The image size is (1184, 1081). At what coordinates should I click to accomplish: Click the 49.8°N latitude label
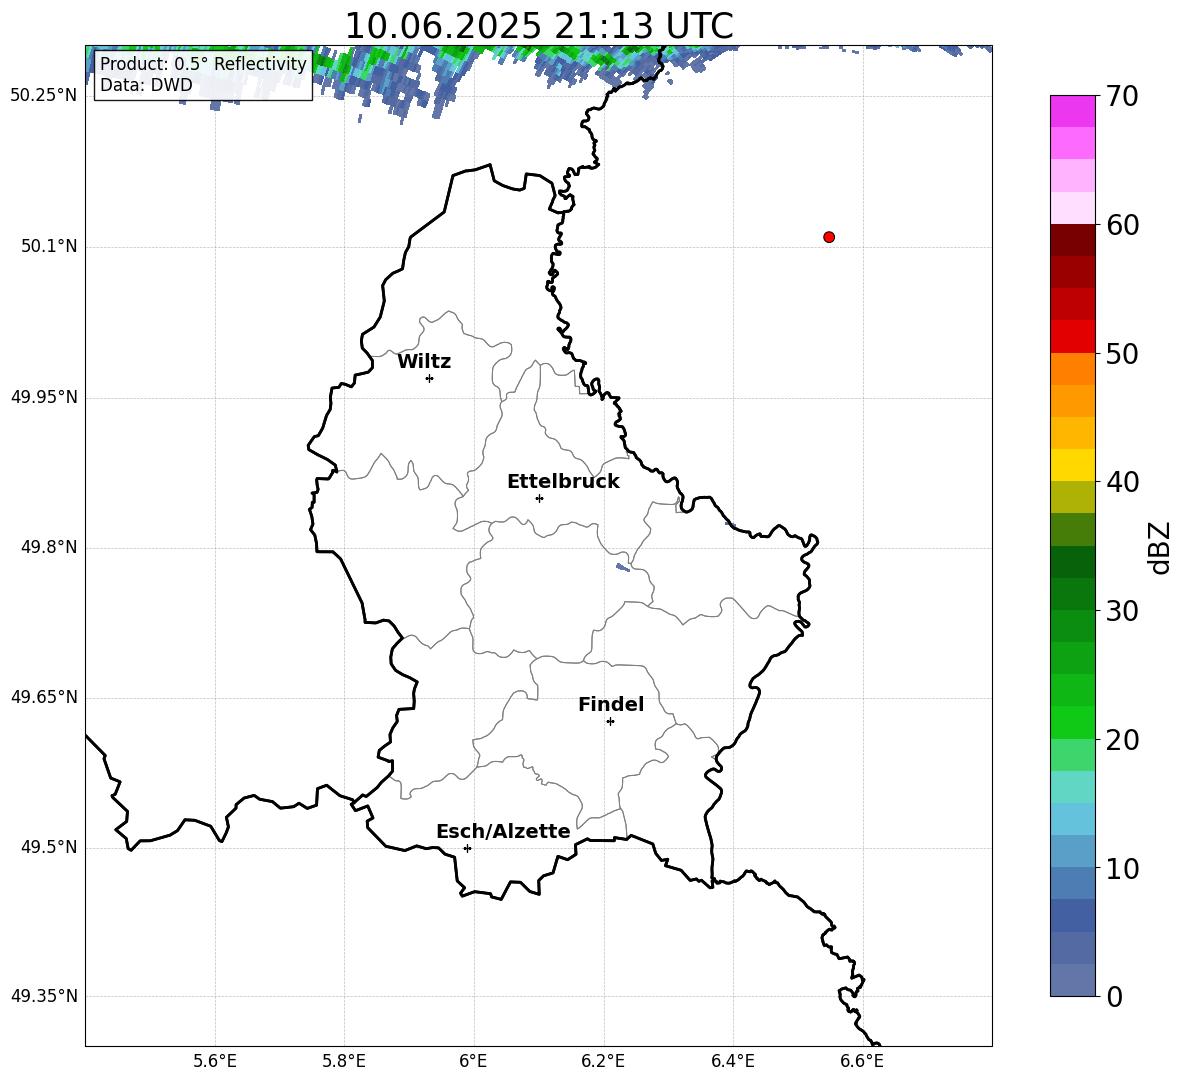pos(49,547)
